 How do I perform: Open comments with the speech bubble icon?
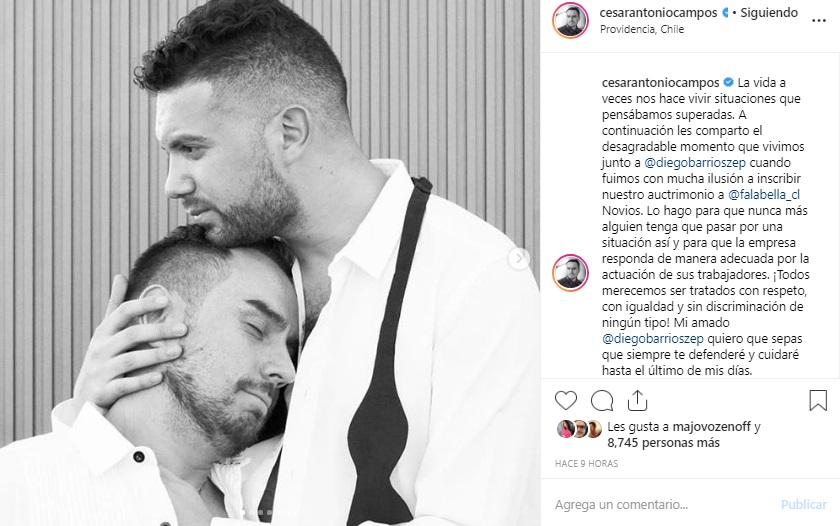[602, 401]
